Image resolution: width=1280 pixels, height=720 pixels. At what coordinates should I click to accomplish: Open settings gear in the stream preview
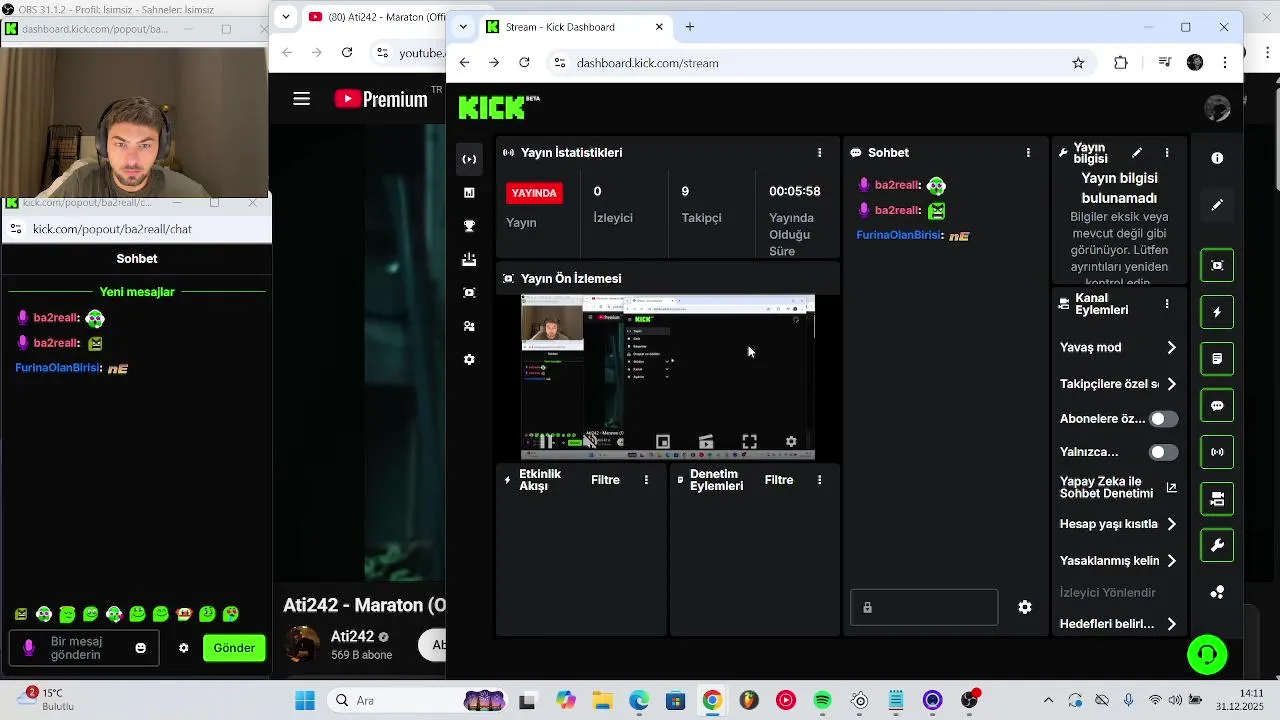tap(791, 441)
